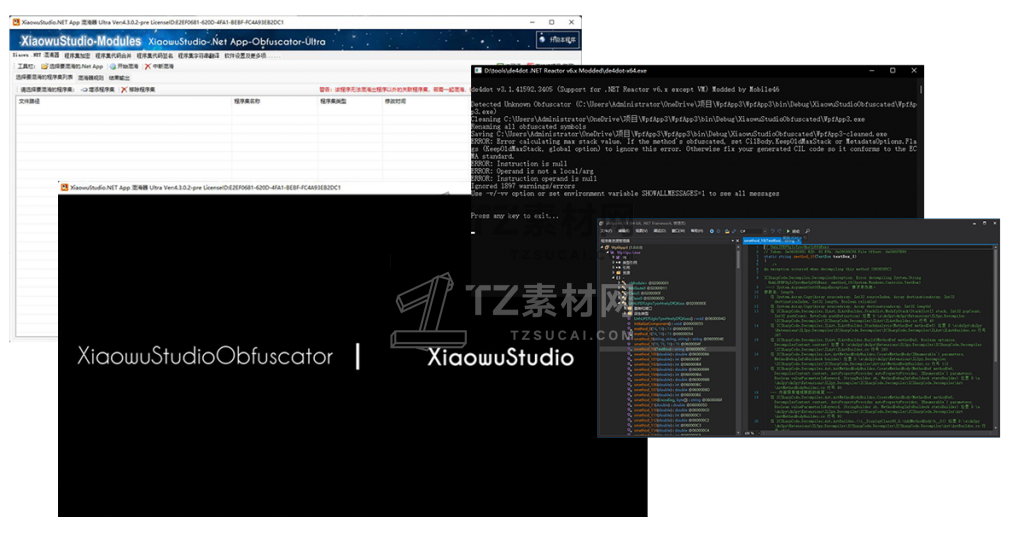1024x546 pixels.
Task: Switch to 选择要混淆的程序集列表 sub-tab
Action: click(x=44, y=77)
